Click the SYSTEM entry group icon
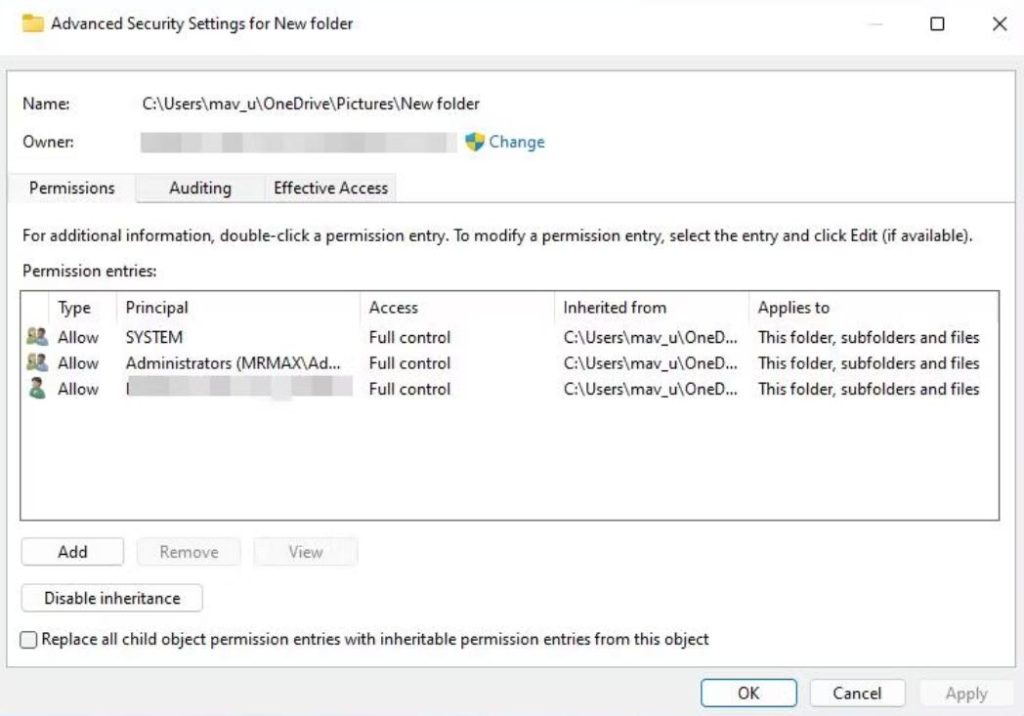Screen dimensions: 1024x716 [x=37, y=337]
